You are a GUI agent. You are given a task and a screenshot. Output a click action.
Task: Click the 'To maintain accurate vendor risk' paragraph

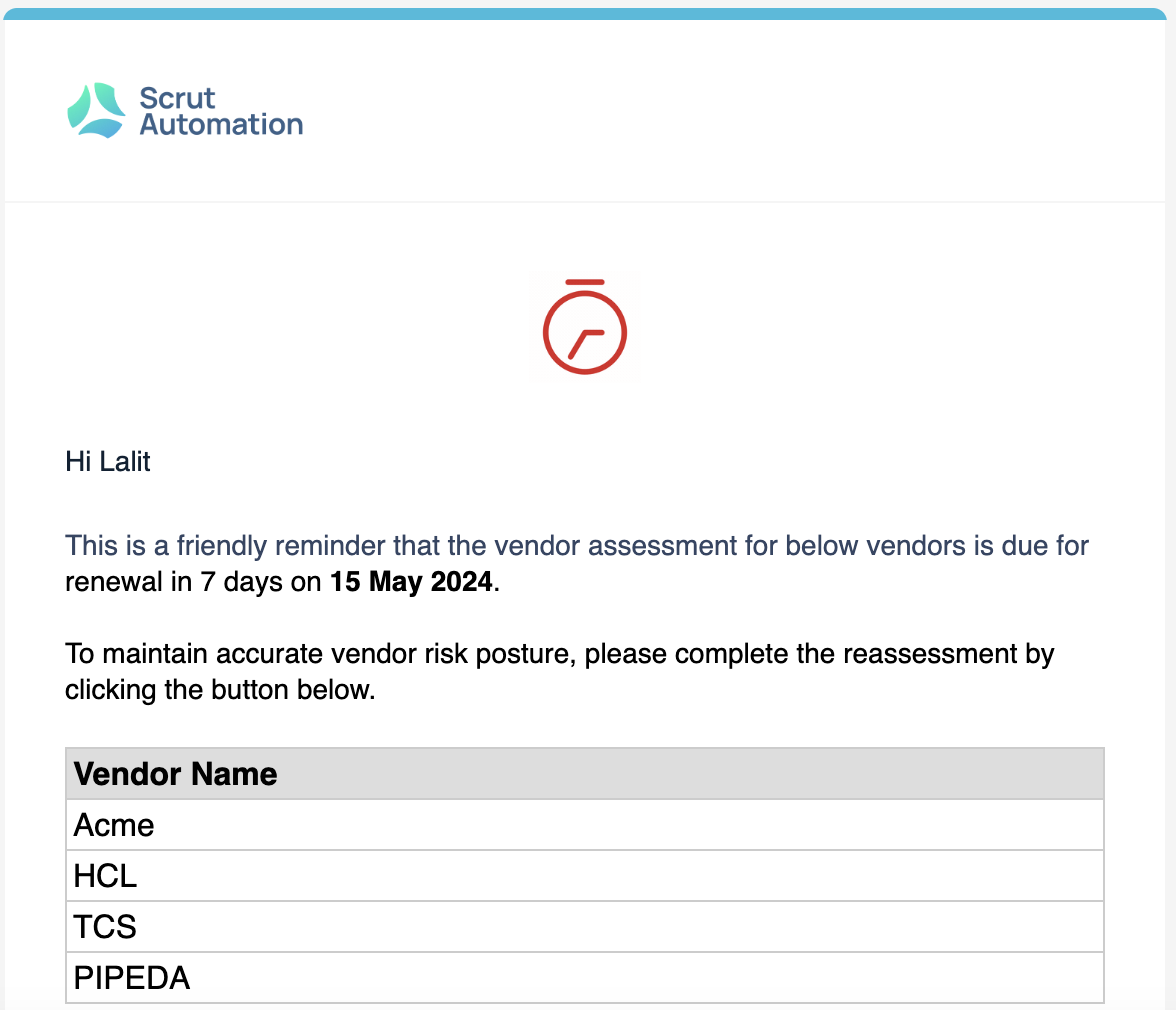point(560,672)
